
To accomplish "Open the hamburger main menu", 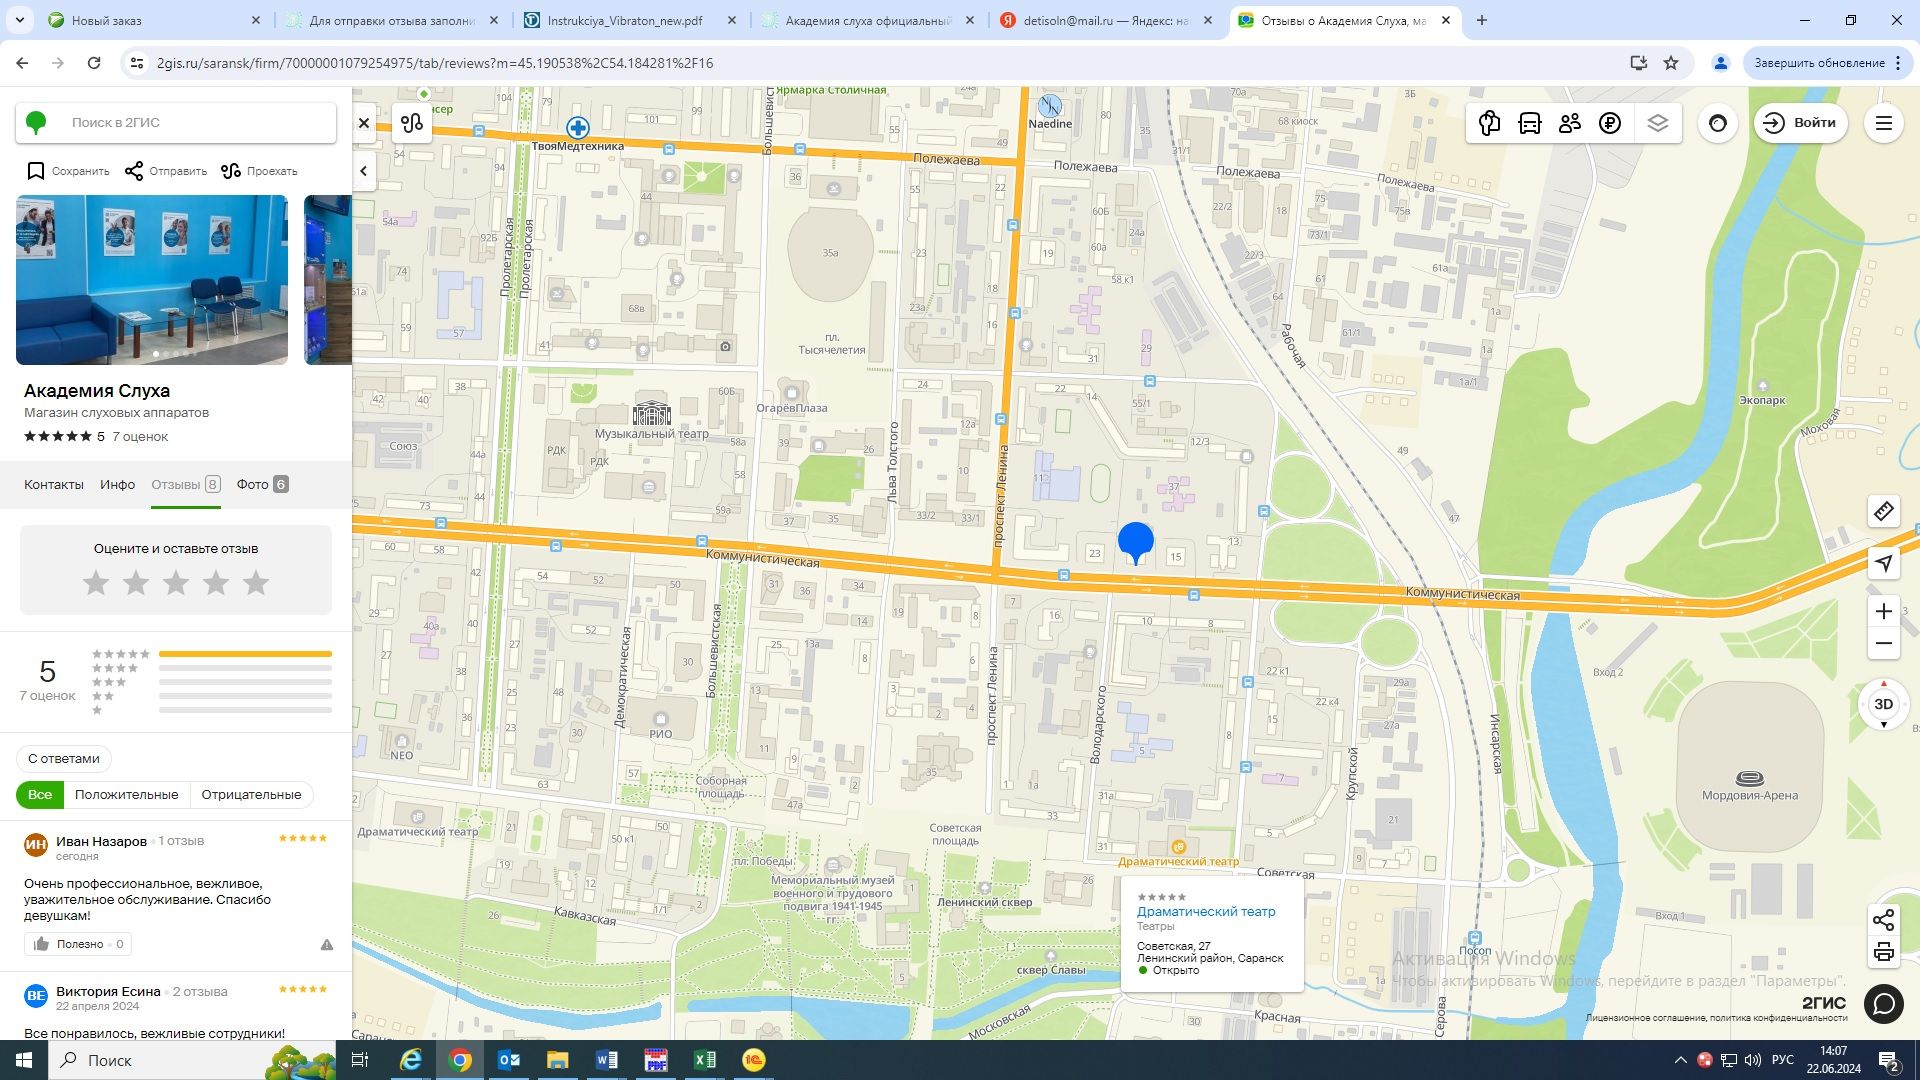I will 1883,123.
